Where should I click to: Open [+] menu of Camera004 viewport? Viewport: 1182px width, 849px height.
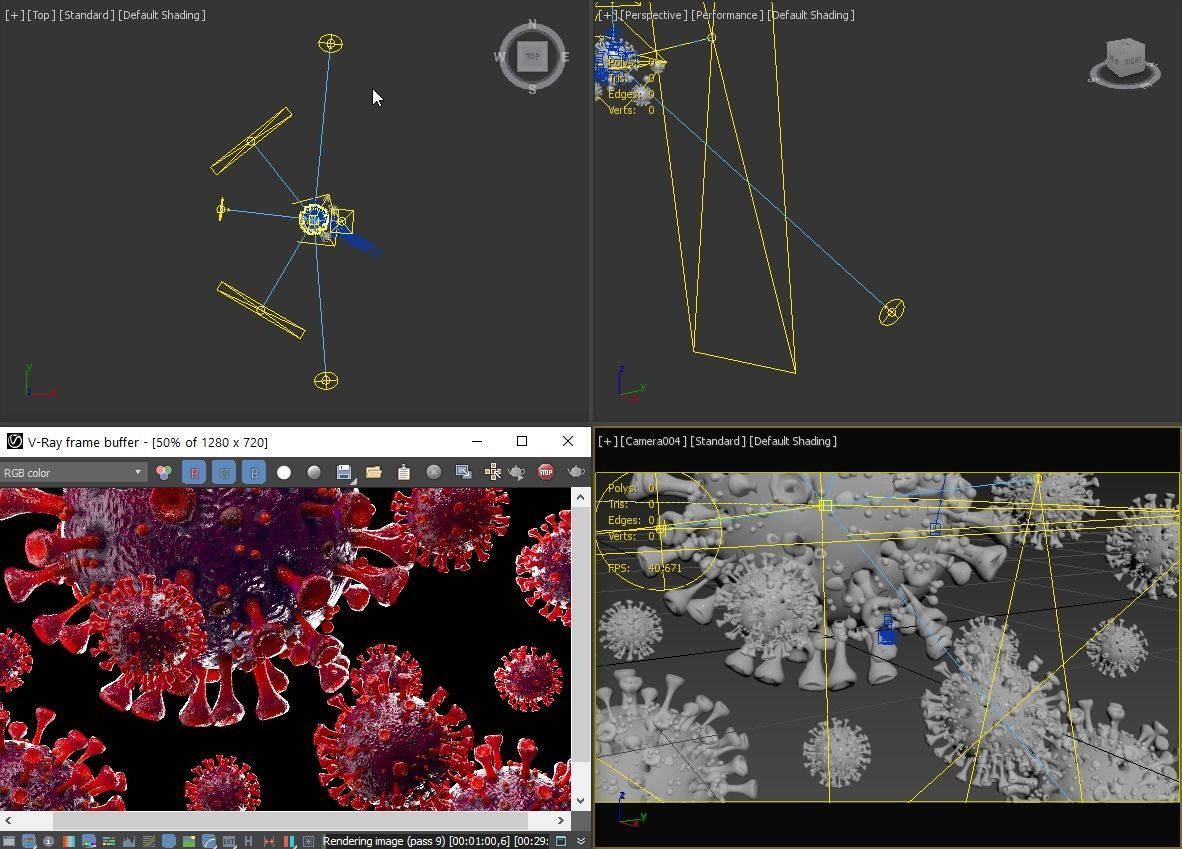click(608, 441)
